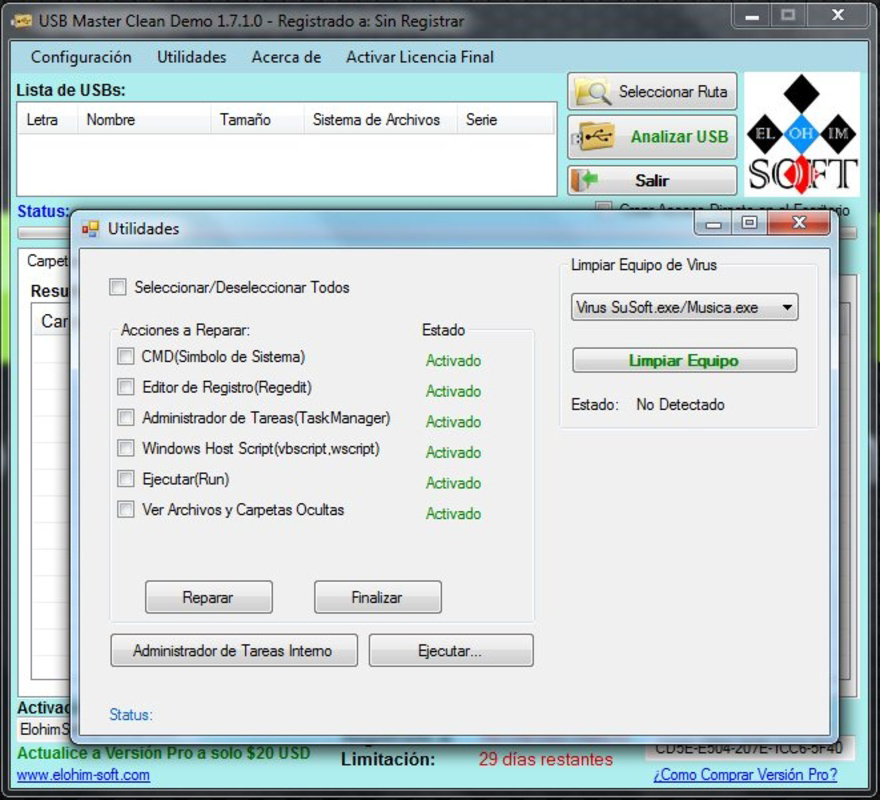Click the '29 días restantes' limitation text
Image resolution: width=880 pixels, height=800 pixels.
(x=546, y=760)
